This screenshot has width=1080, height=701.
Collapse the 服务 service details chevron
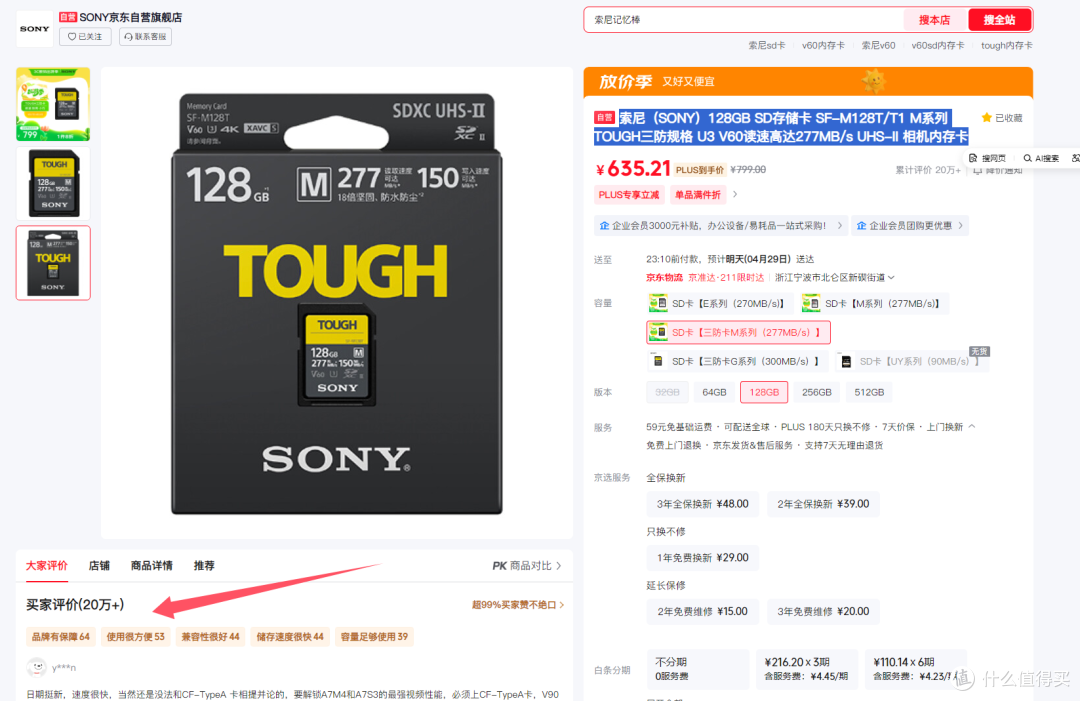point(972,427)
